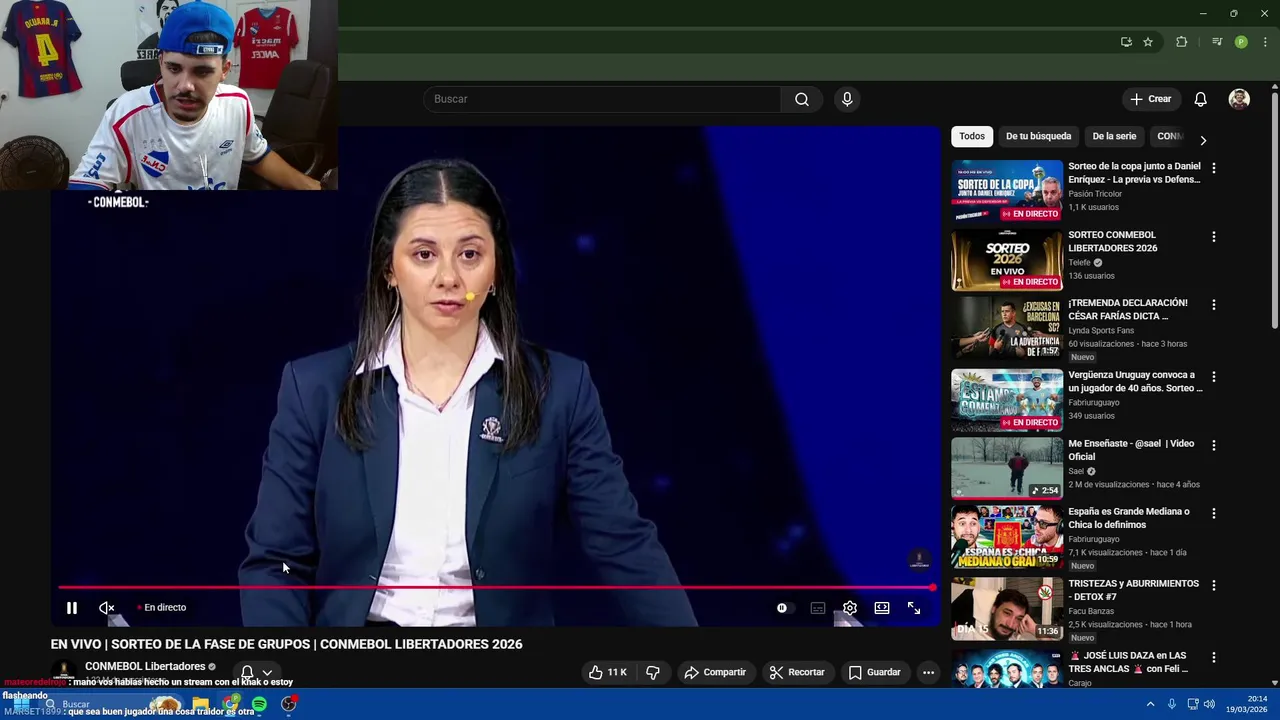This screenshot has height=720, width=1280.
Task: Click Recortar to clip the video
Action: 797,672
